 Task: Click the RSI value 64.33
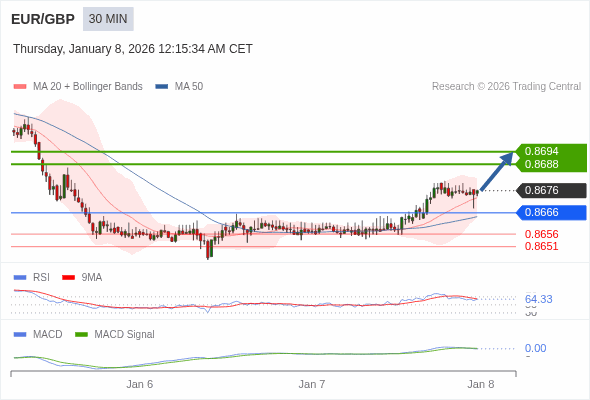(538, 300)
